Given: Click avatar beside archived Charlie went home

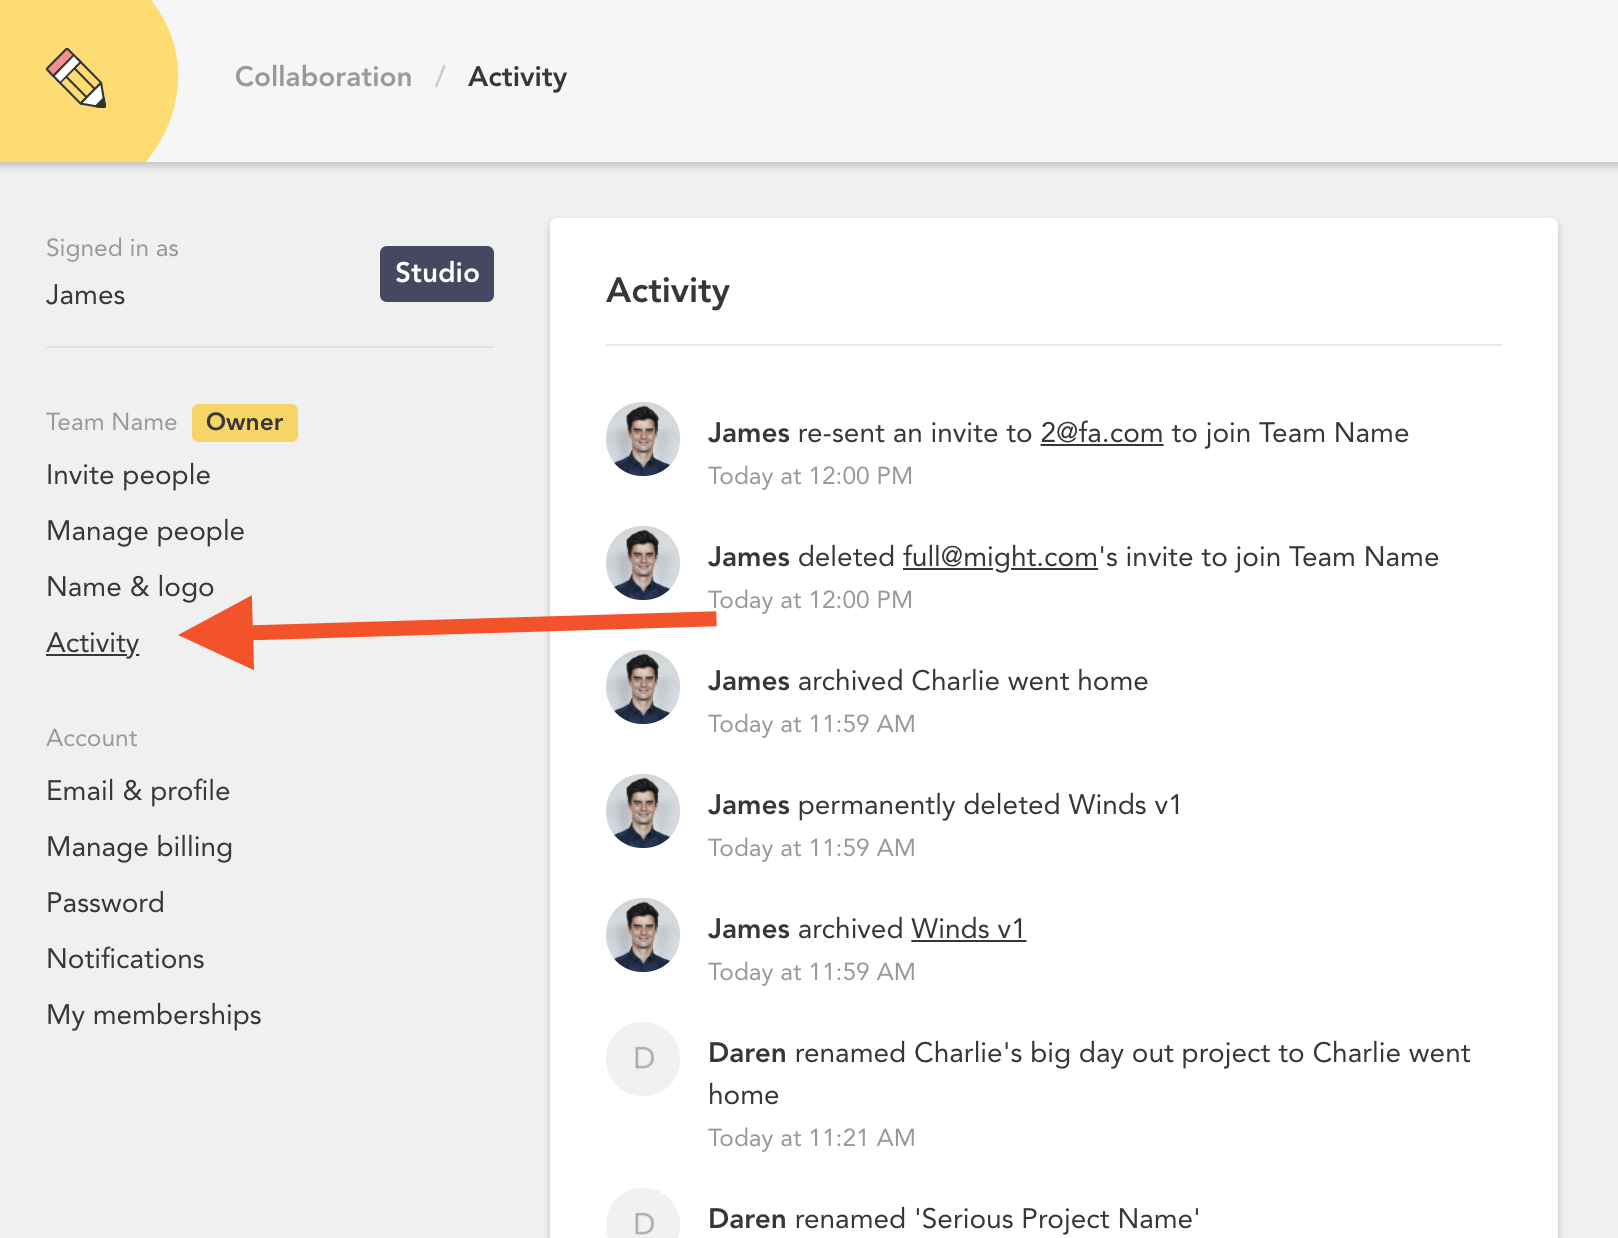Looking at the screenshot, I should [643, 687].
